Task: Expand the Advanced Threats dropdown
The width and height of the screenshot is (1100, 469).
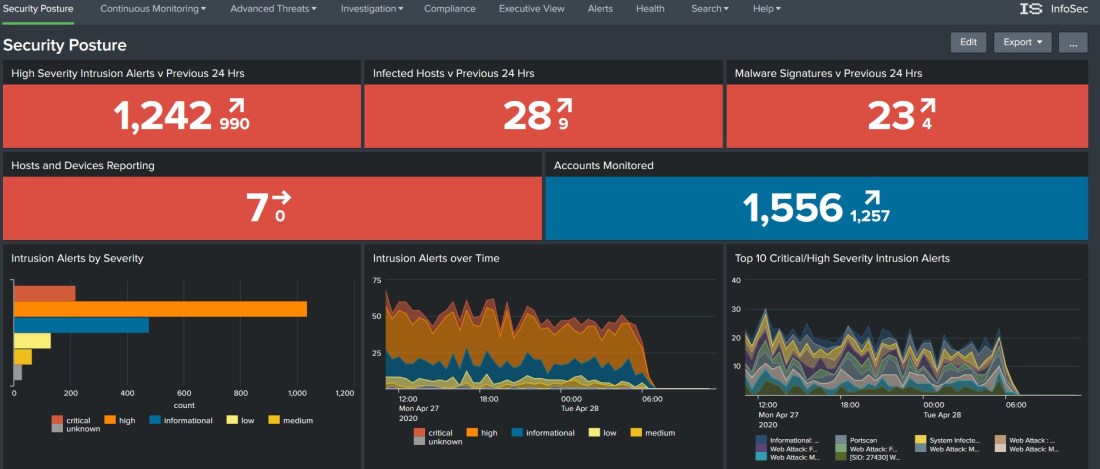Action: click(273, 9)
